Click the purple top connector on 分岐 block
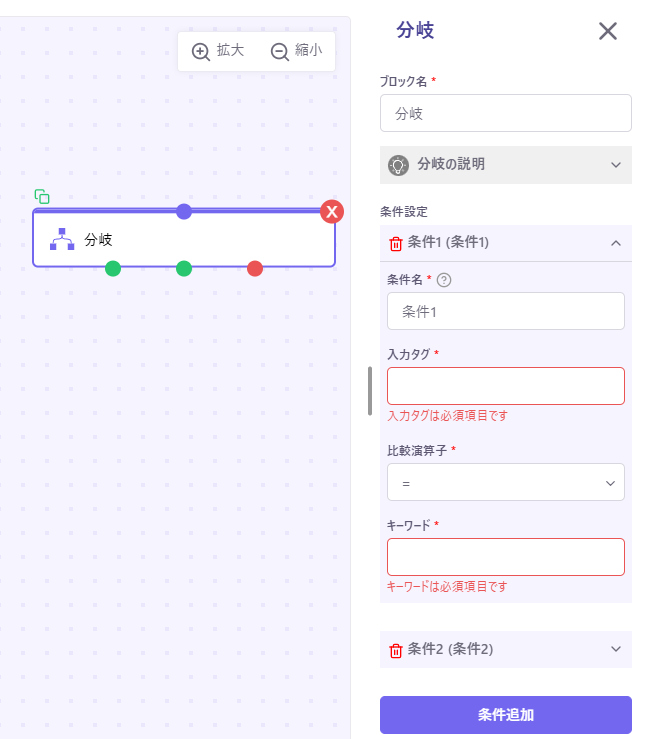This screenshot has width=667, height=739. pyautogui.click(x=184, y=211)
